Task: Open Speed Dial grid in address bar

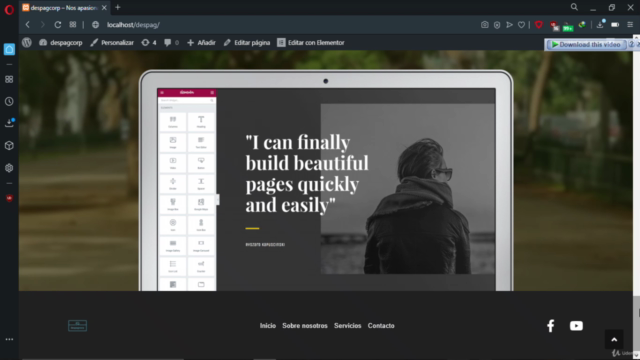Action: [x=73, y=24]
